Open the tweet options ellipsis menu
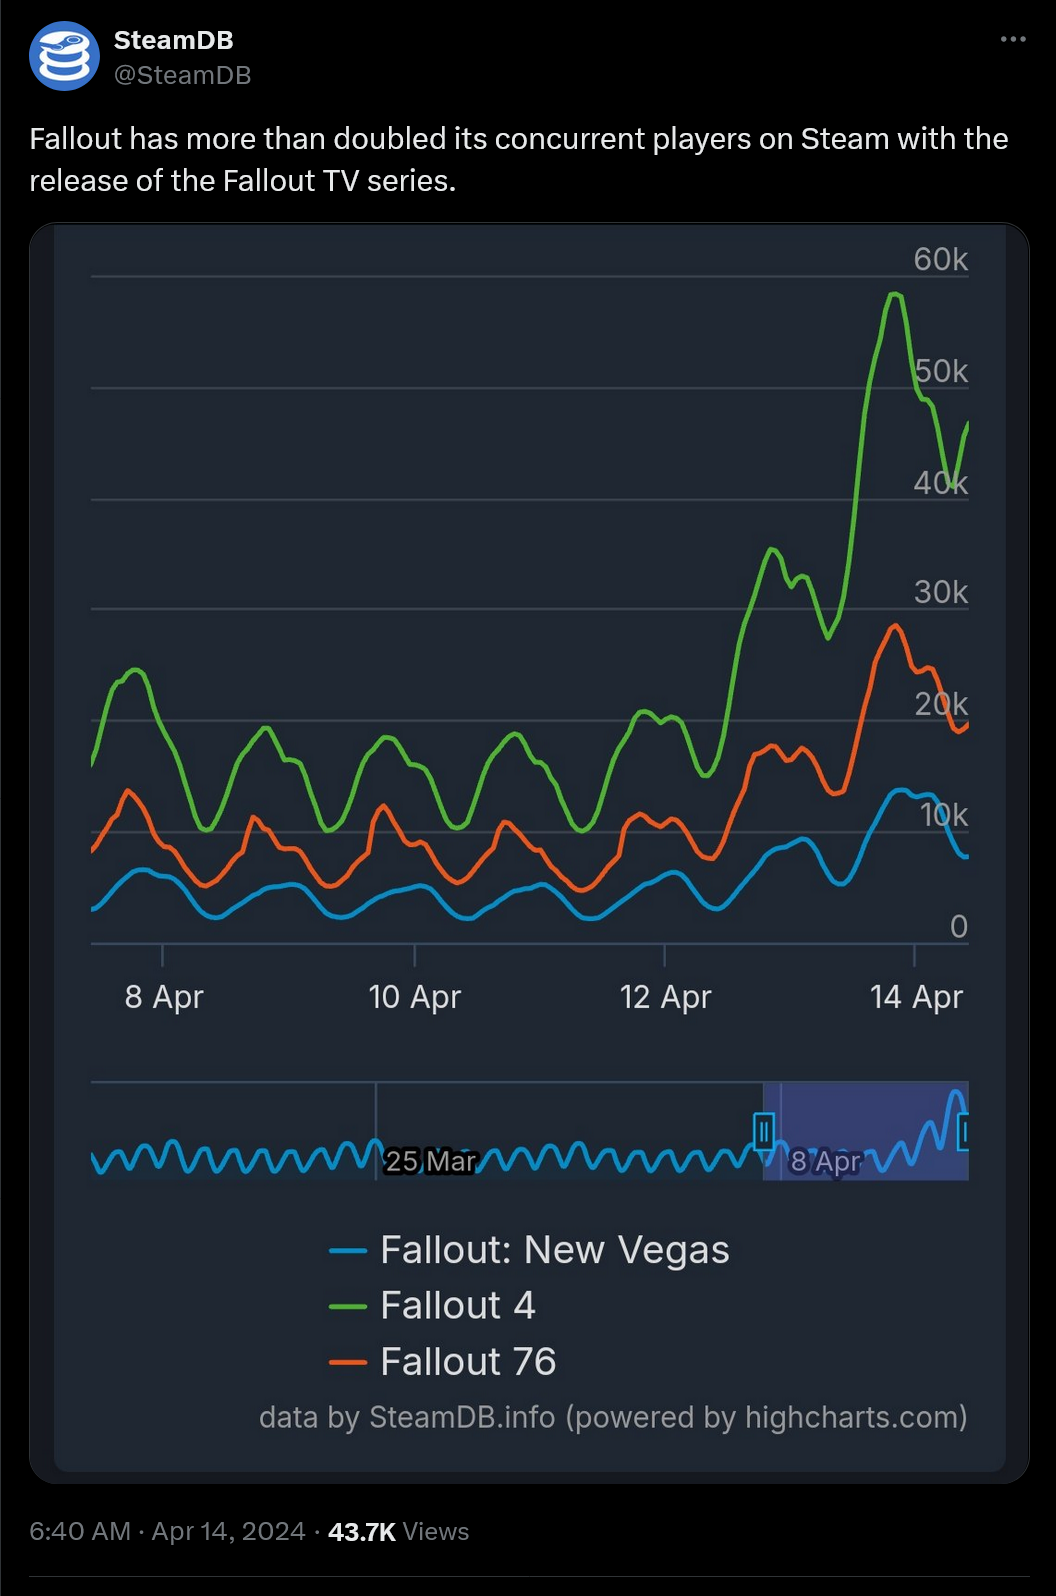 [x=1013, y=38]
